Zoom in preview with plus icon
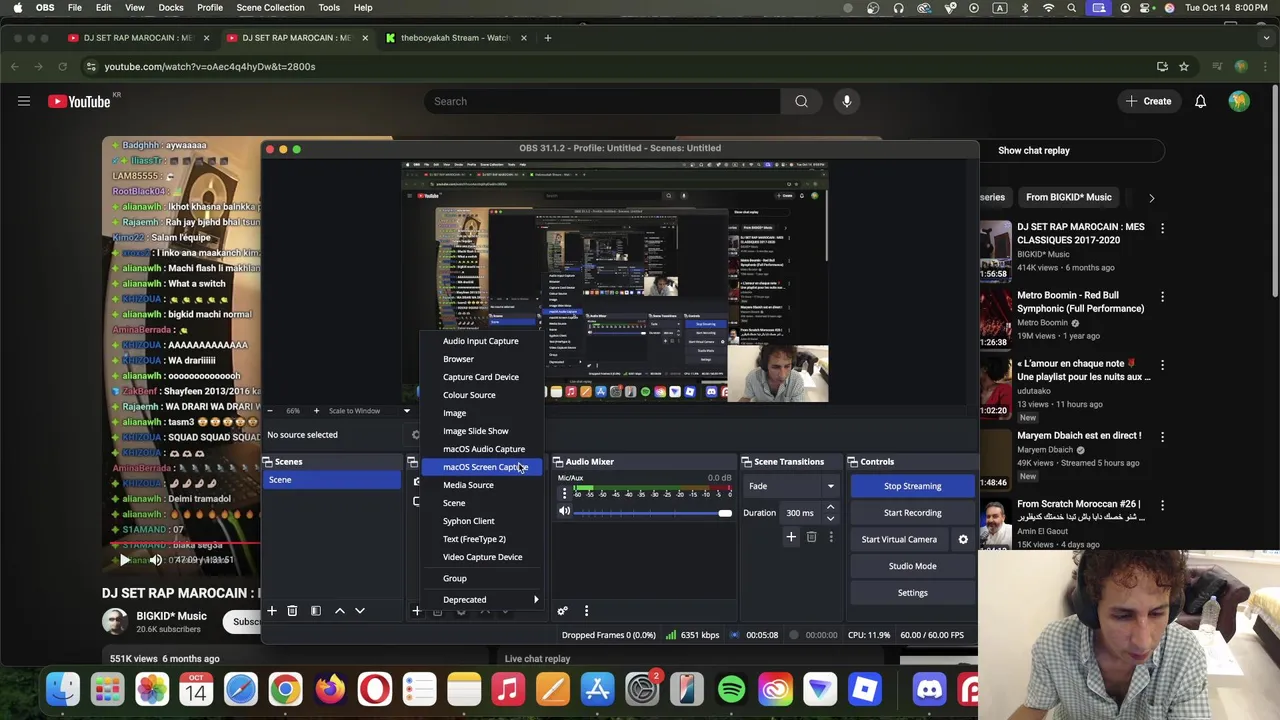 (x=316, y=411)
